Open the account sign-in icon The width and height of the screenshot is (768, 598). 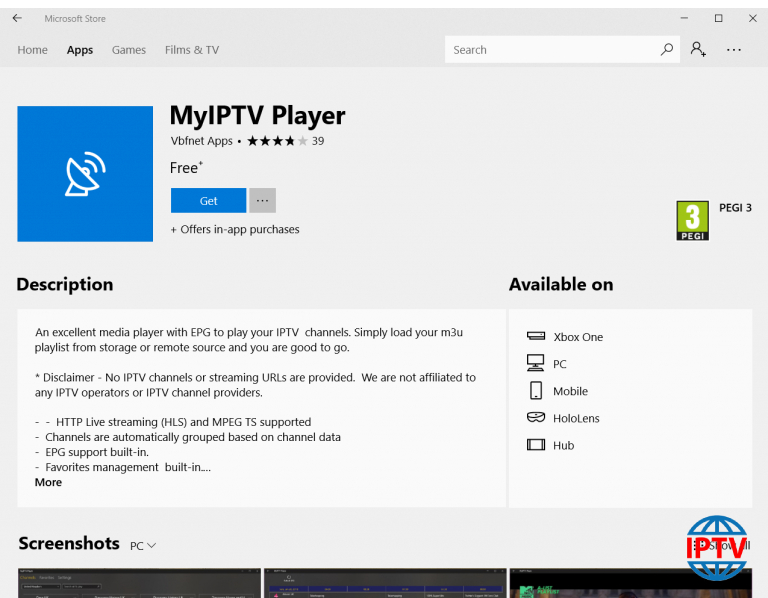698,49
